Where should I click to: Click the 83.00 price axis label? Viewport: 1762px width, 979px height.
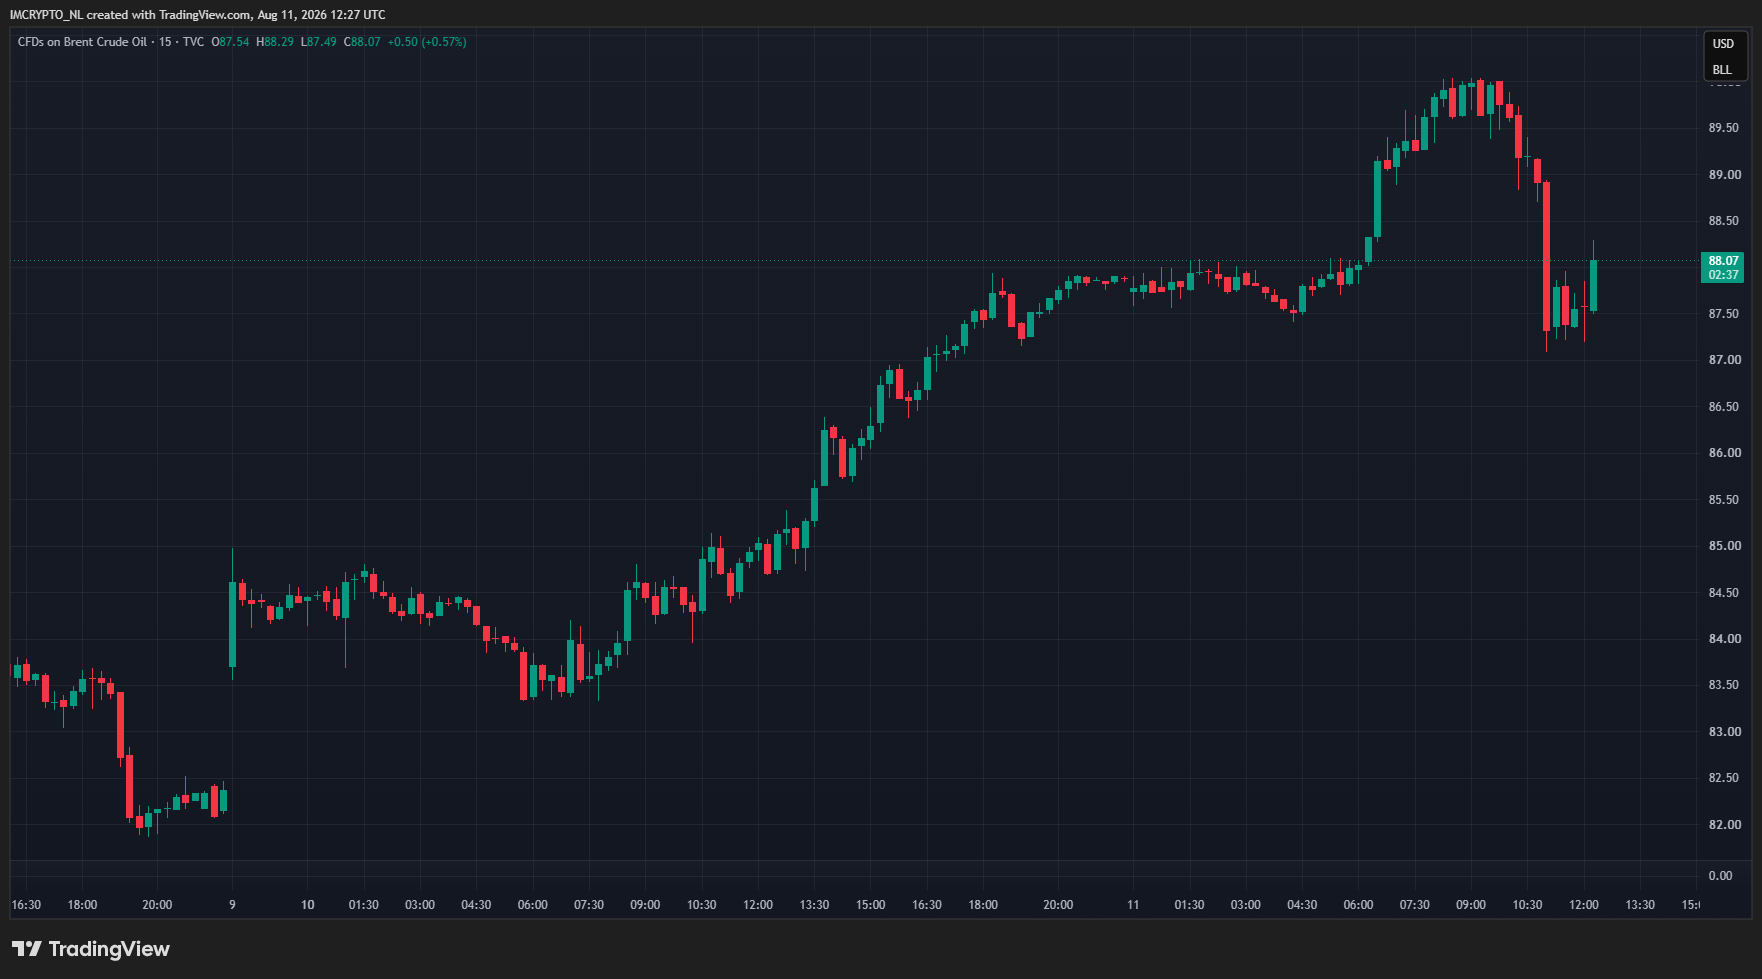point(1723,732)
